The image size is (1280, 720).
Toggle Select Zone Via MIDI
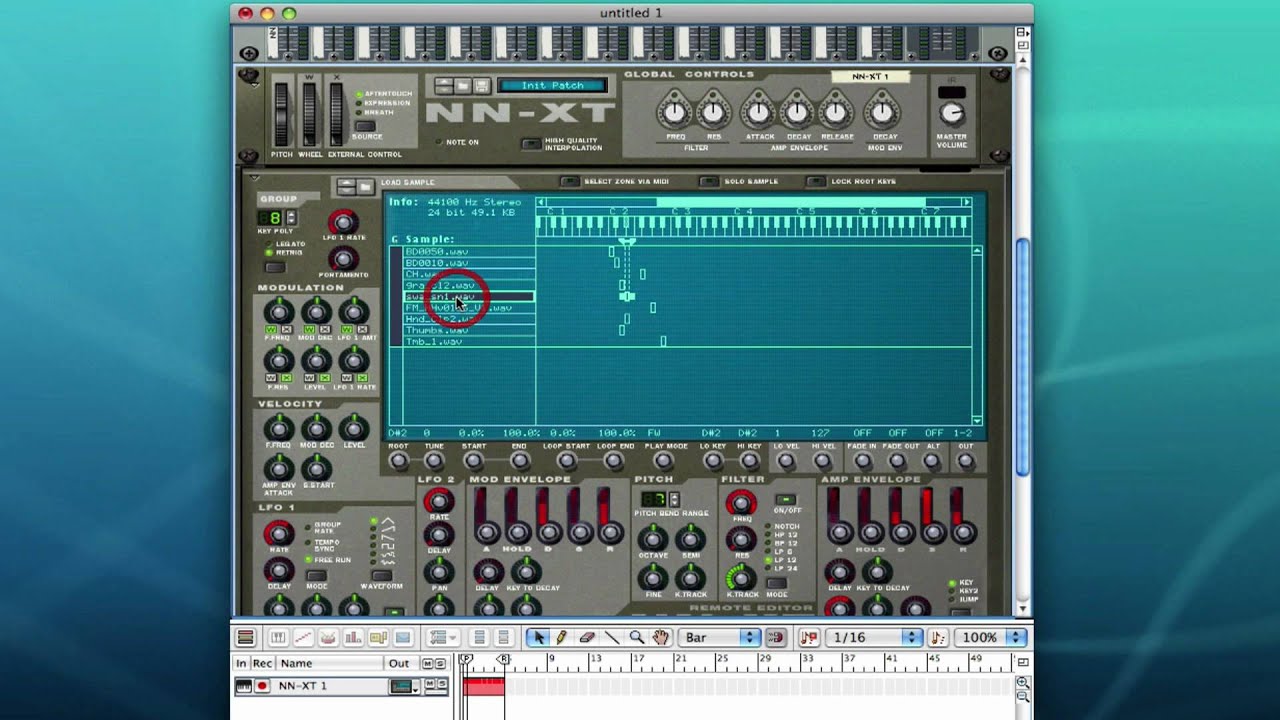(570, 181)
